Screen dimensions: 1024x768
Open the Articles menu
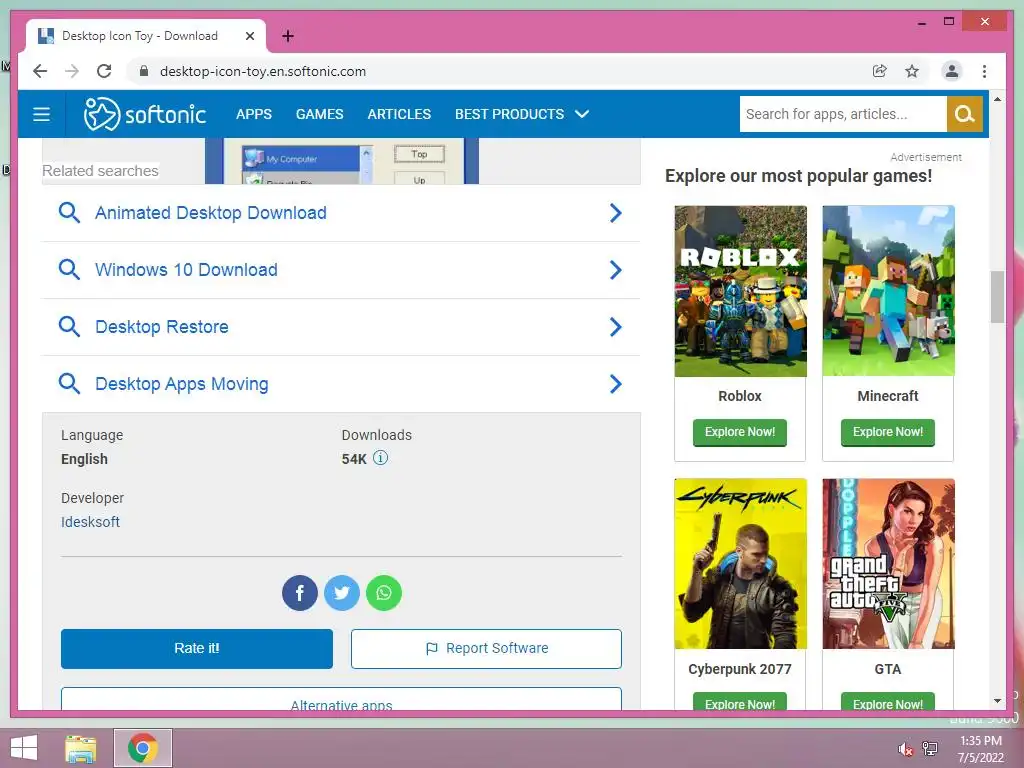[399, 114]
